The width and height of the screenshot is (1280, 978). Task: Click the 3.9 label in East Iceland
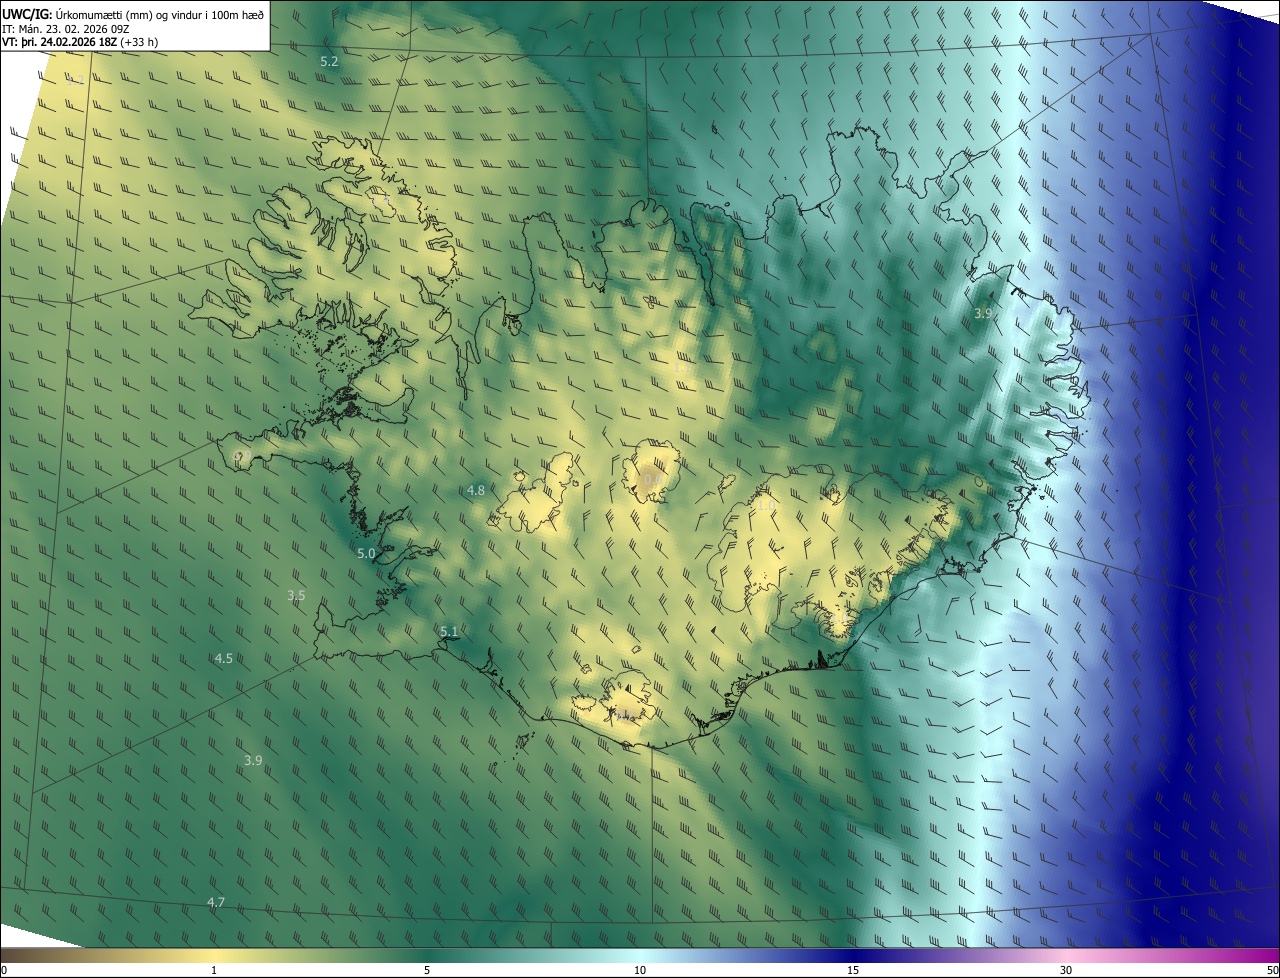[983, 313]
